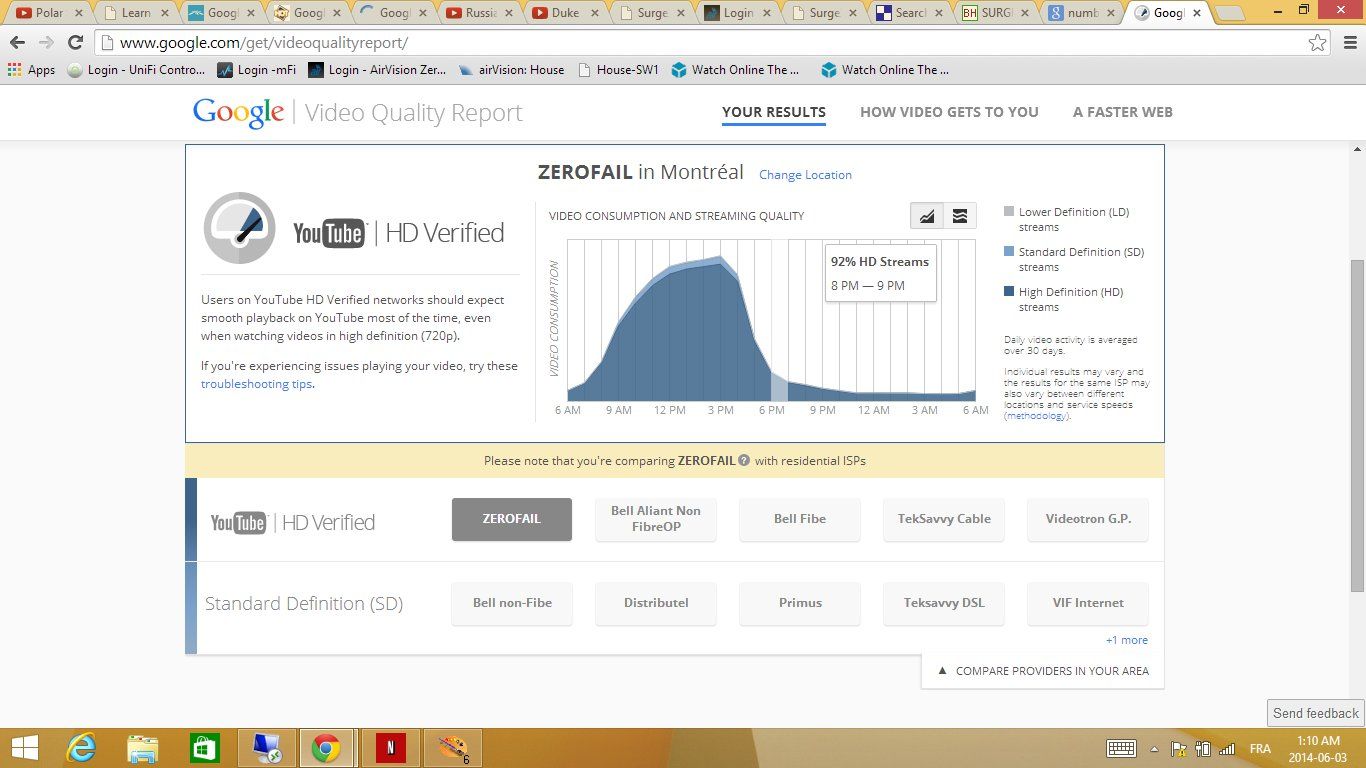This screenshot has height=768, width=1366.
Task: Click the Send feedback button
Action: coord(1315,713)
